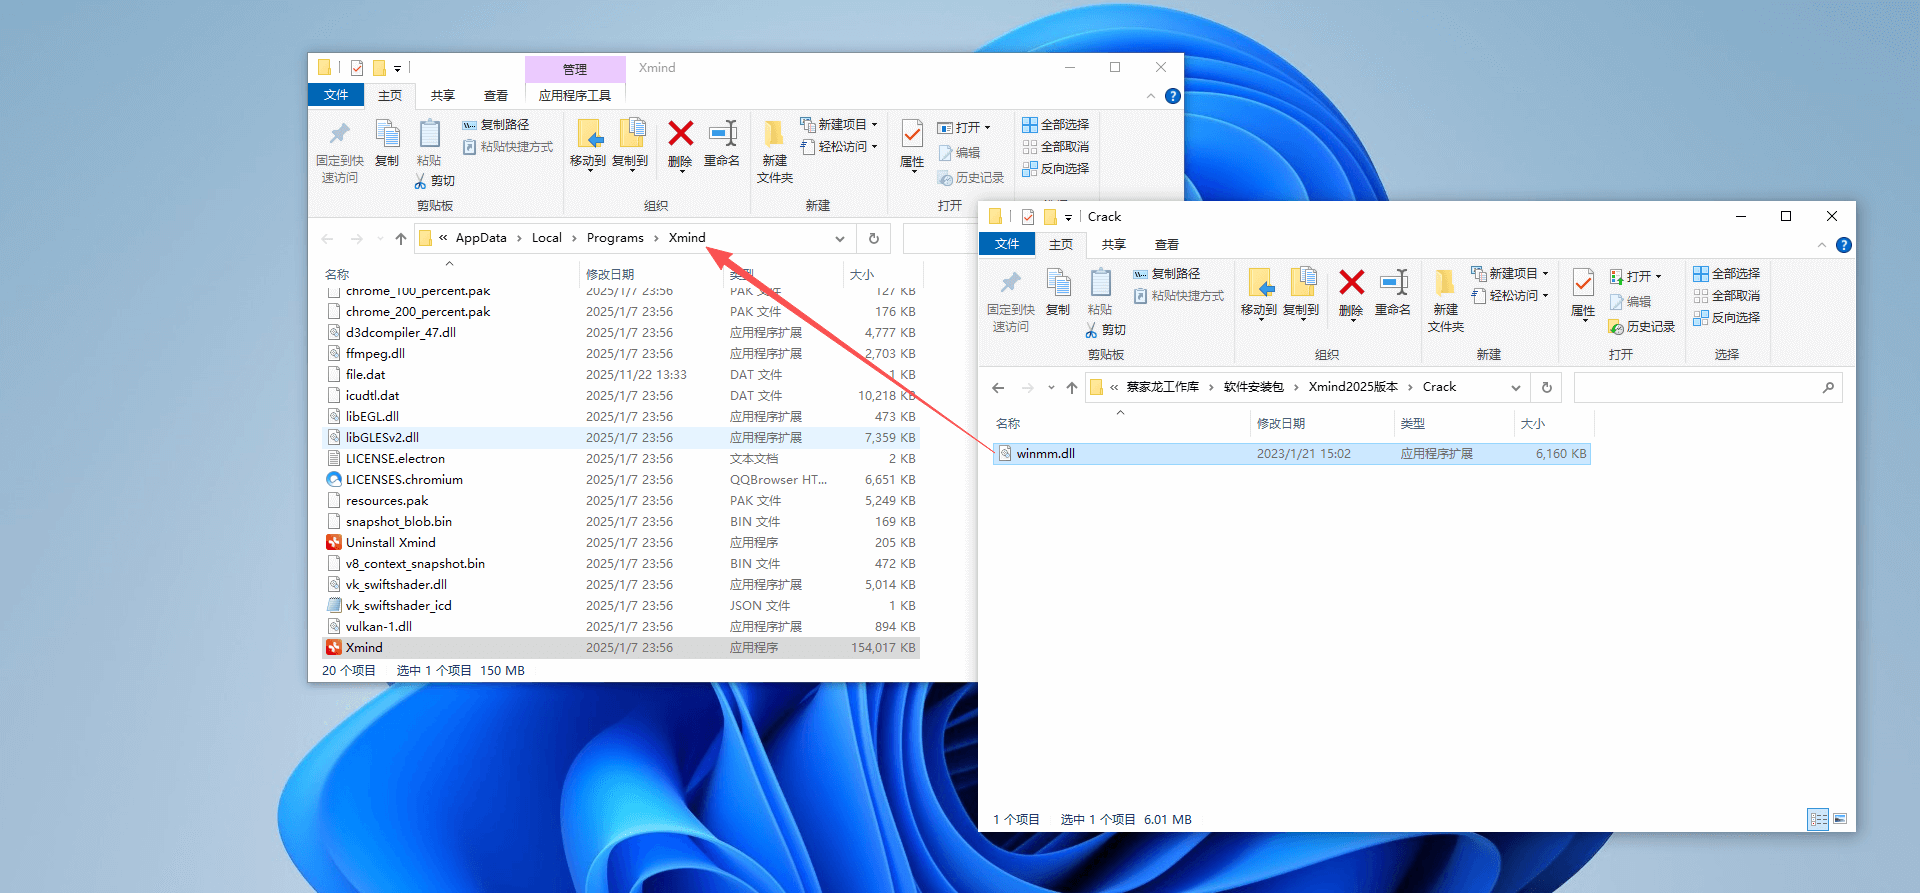Open Application Tools (应用程序工具) tab in Xmind window
This screenshot has height=893, width=1920.
[575, 96]
